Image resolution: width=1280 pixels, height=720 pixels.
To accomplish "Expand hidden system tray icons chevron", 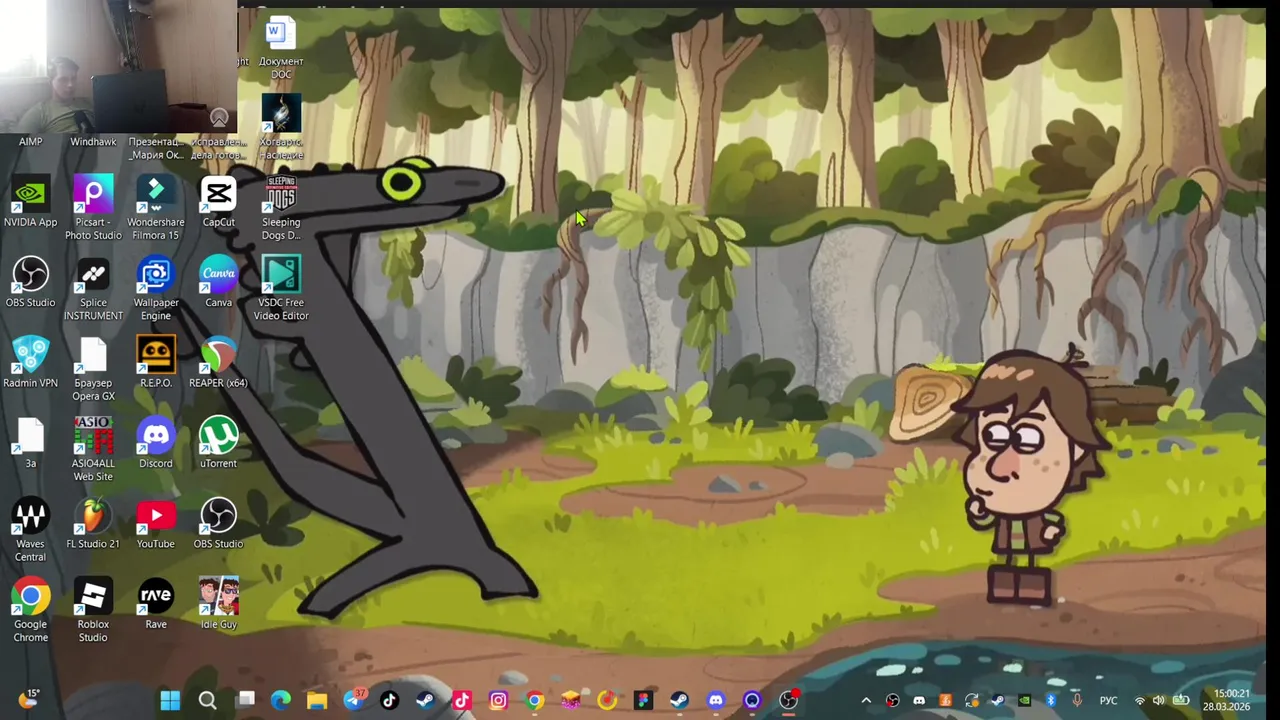I will [x=866, y=700].
